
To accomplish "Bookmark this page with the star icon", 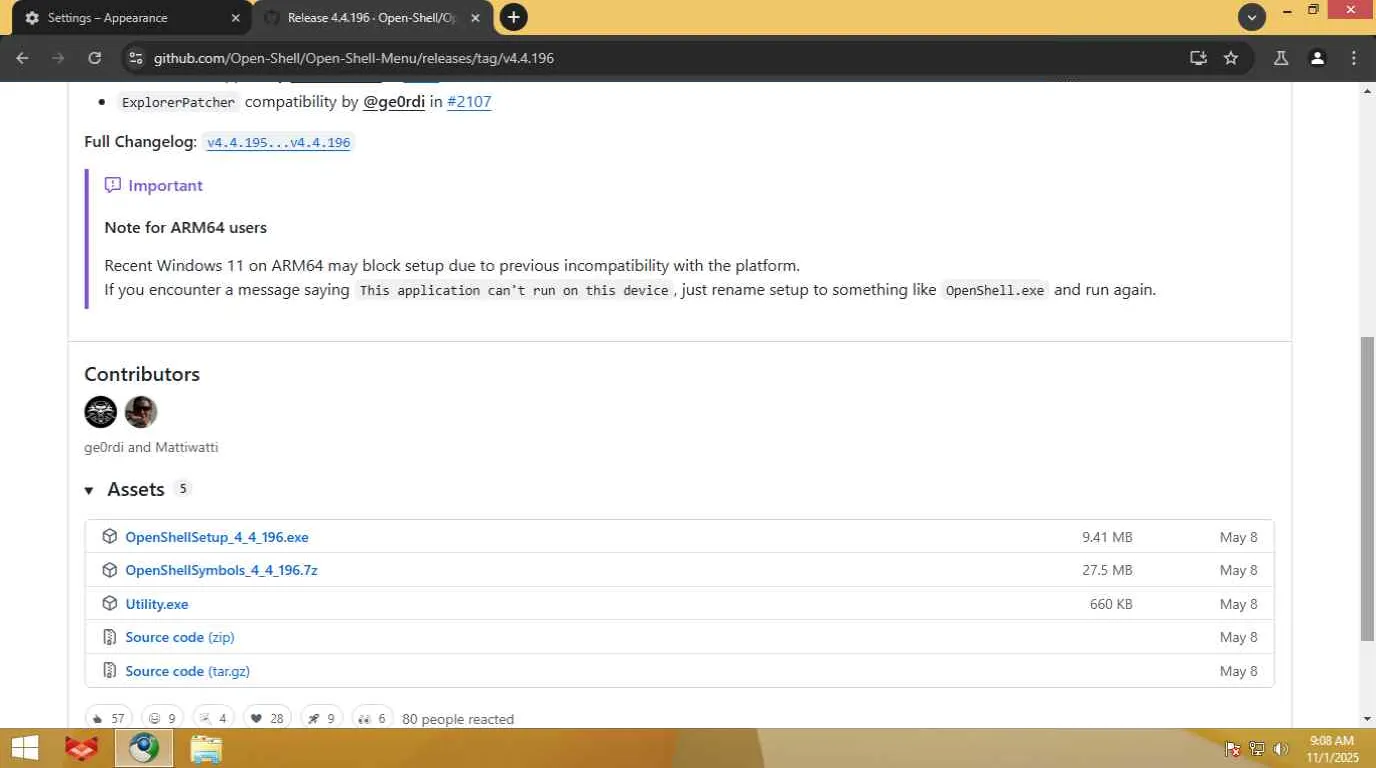I will click(x=1231, y=58).
